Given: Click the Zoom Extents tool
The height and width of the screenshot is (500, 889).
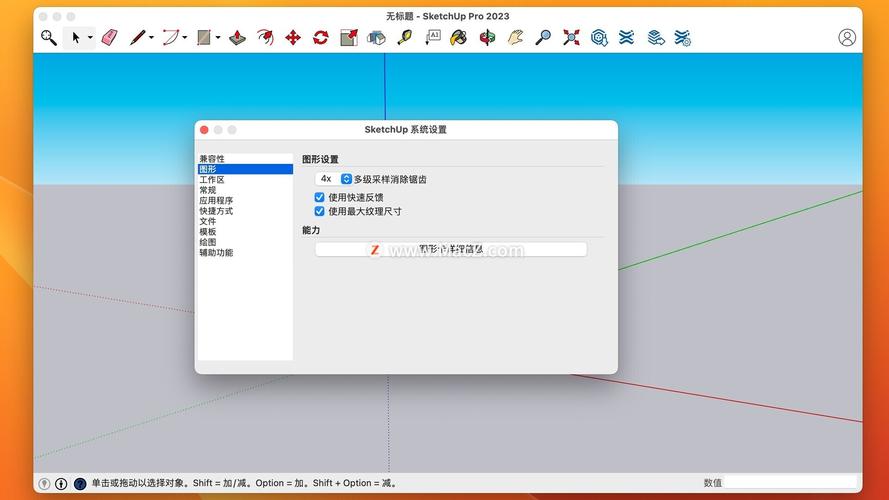Looking at the screenshot, I should coord(571,38).
